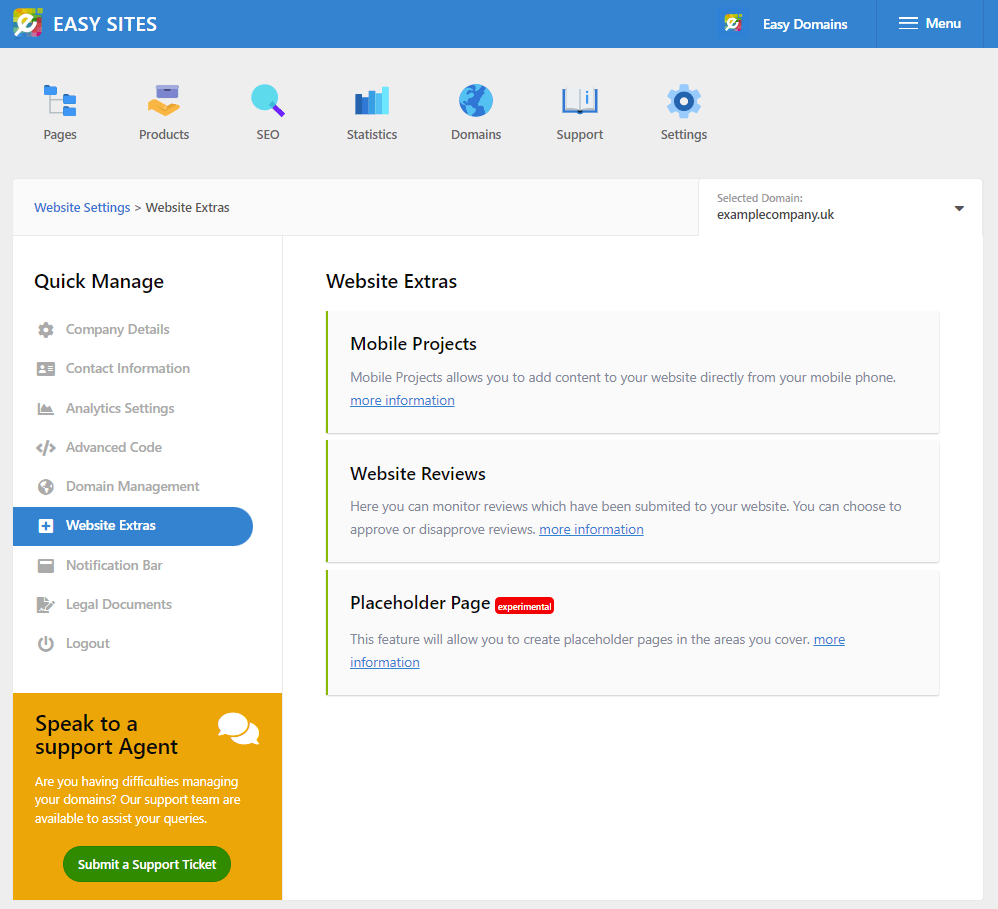Image resolution: width=998 pixels, height=909 pixels.
Task: Choose Logout from Quick Manage
Action: pyautogui.click(x=88, y=644)
